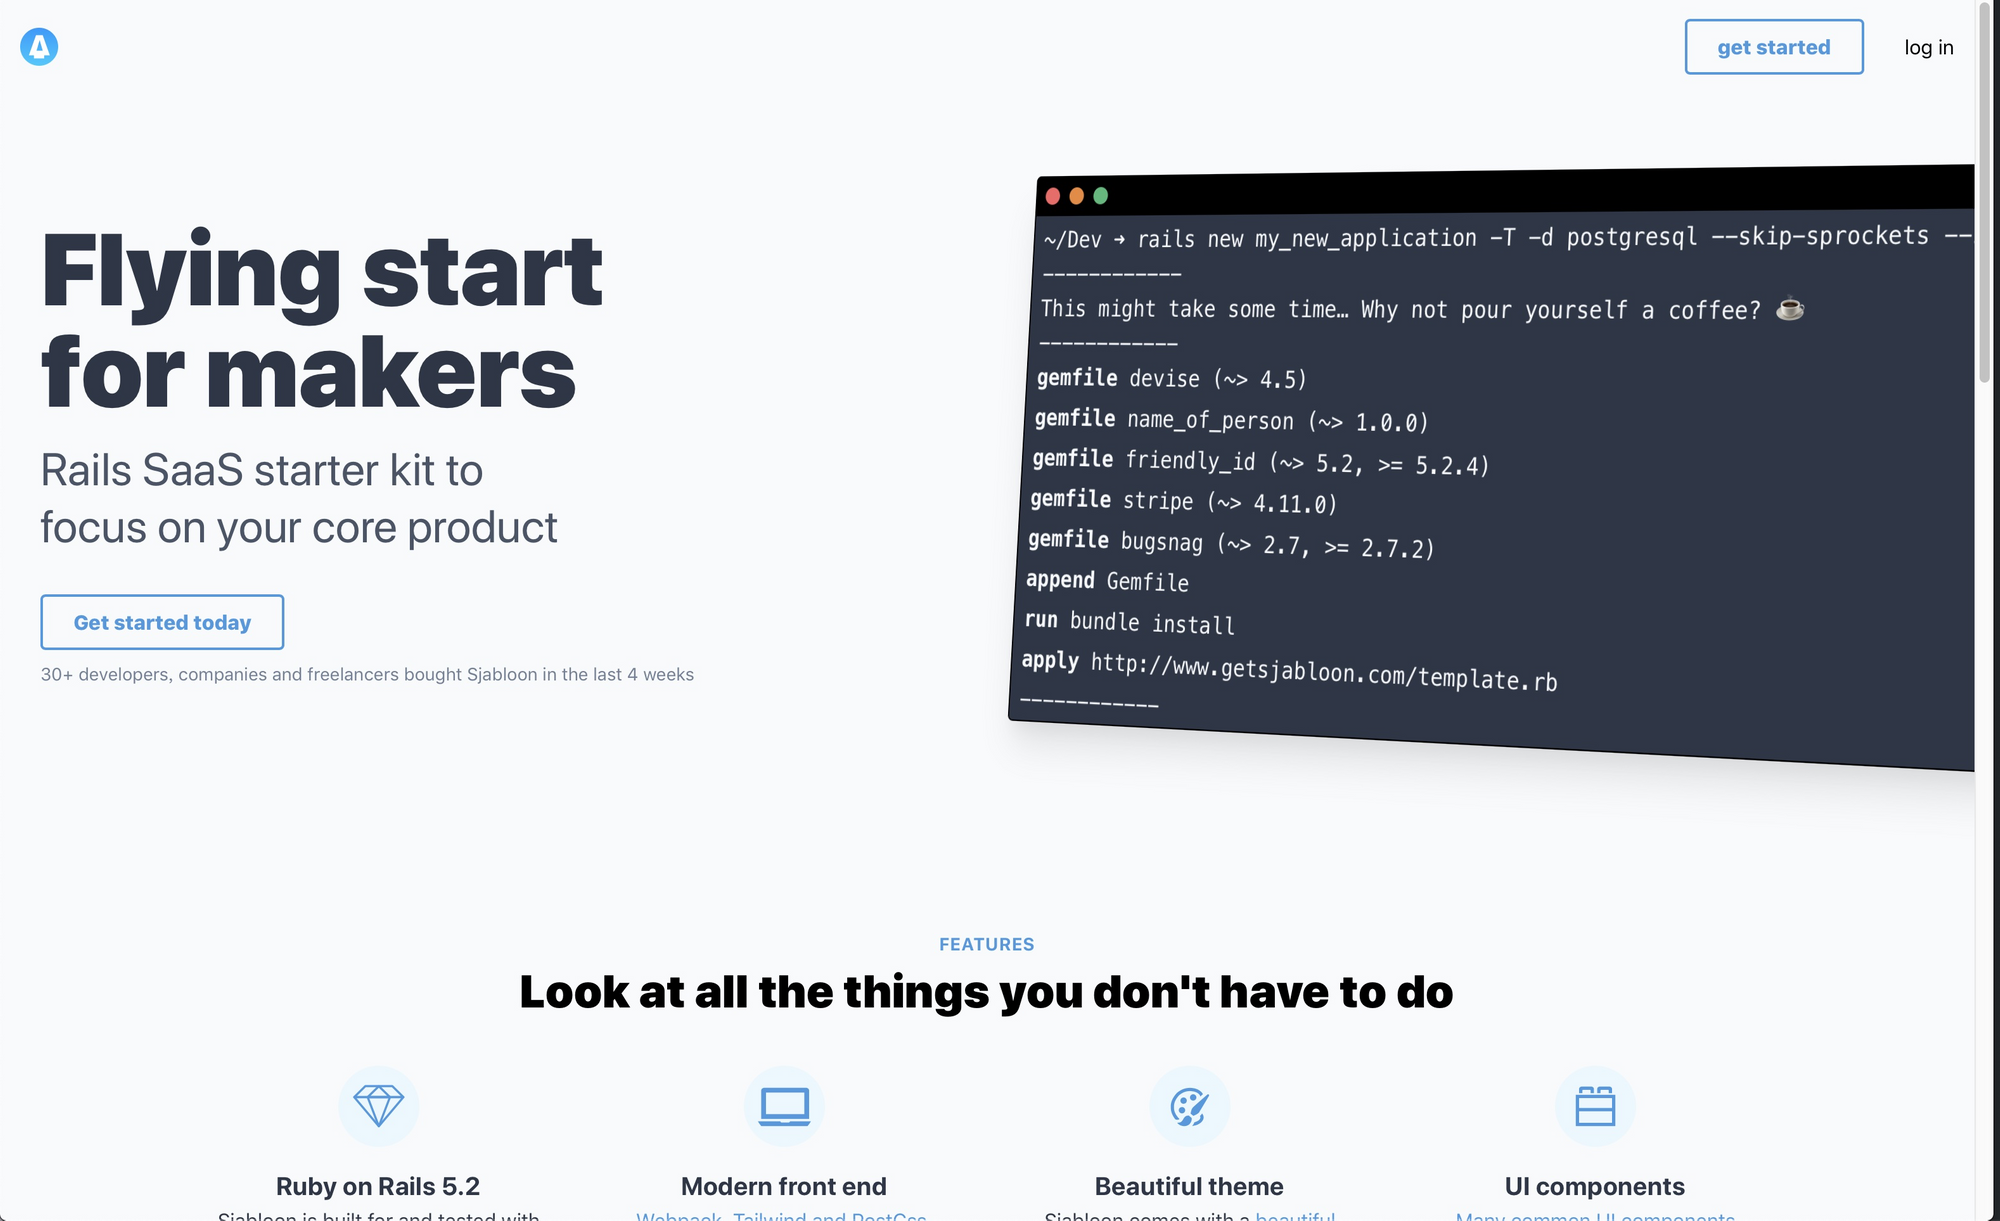
Task: Click the green dot in terminal window
Action: [1100, 196]
